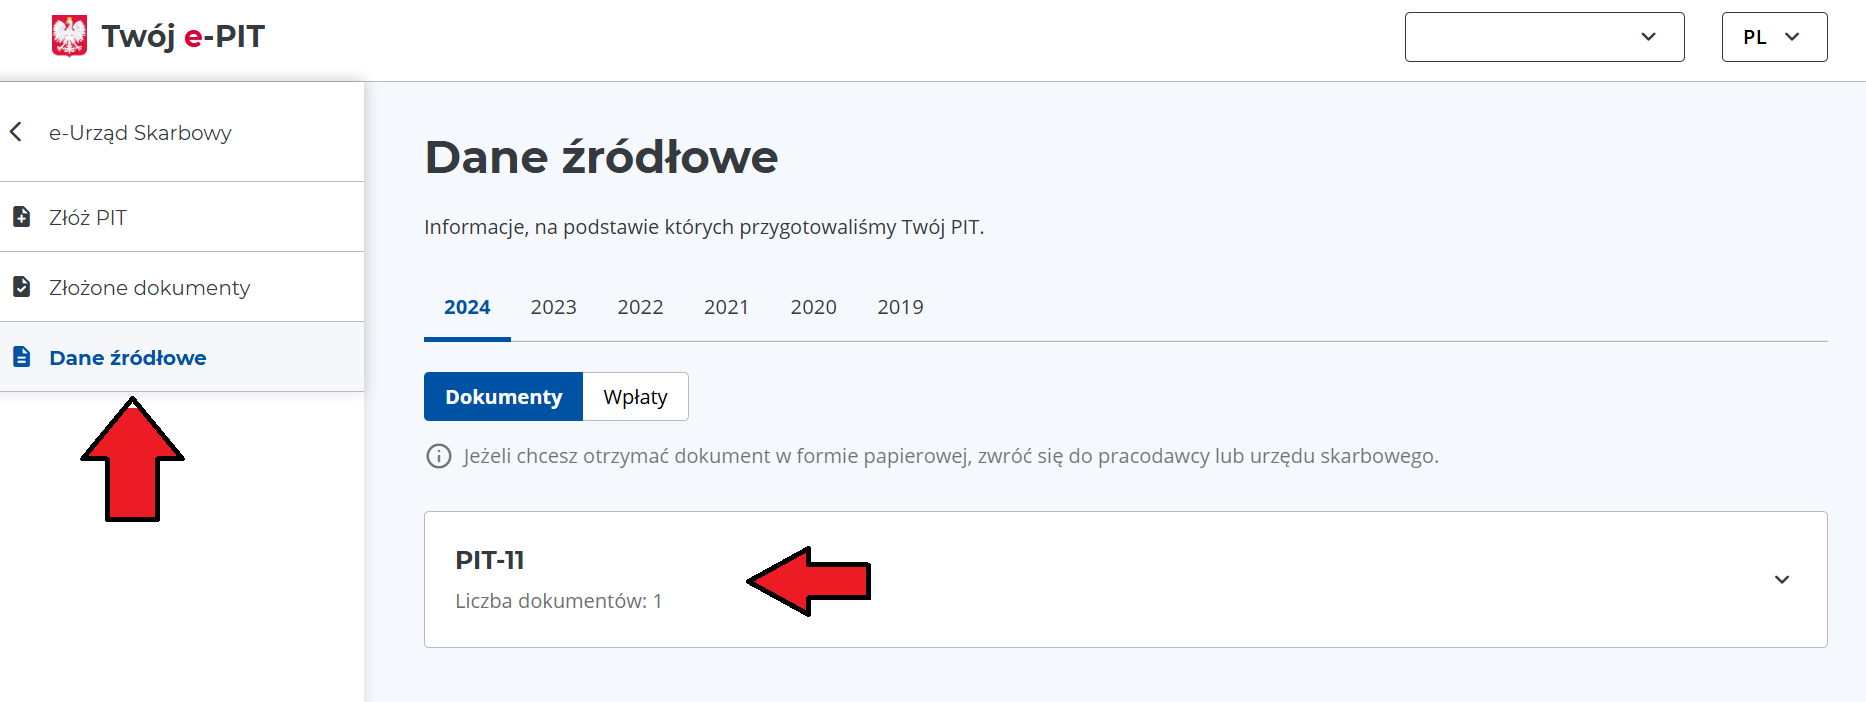Click the Złóż PIT document icon
Image resolution: width=1866 pixels, height=702 pixels.
click(x=21, y=217)
